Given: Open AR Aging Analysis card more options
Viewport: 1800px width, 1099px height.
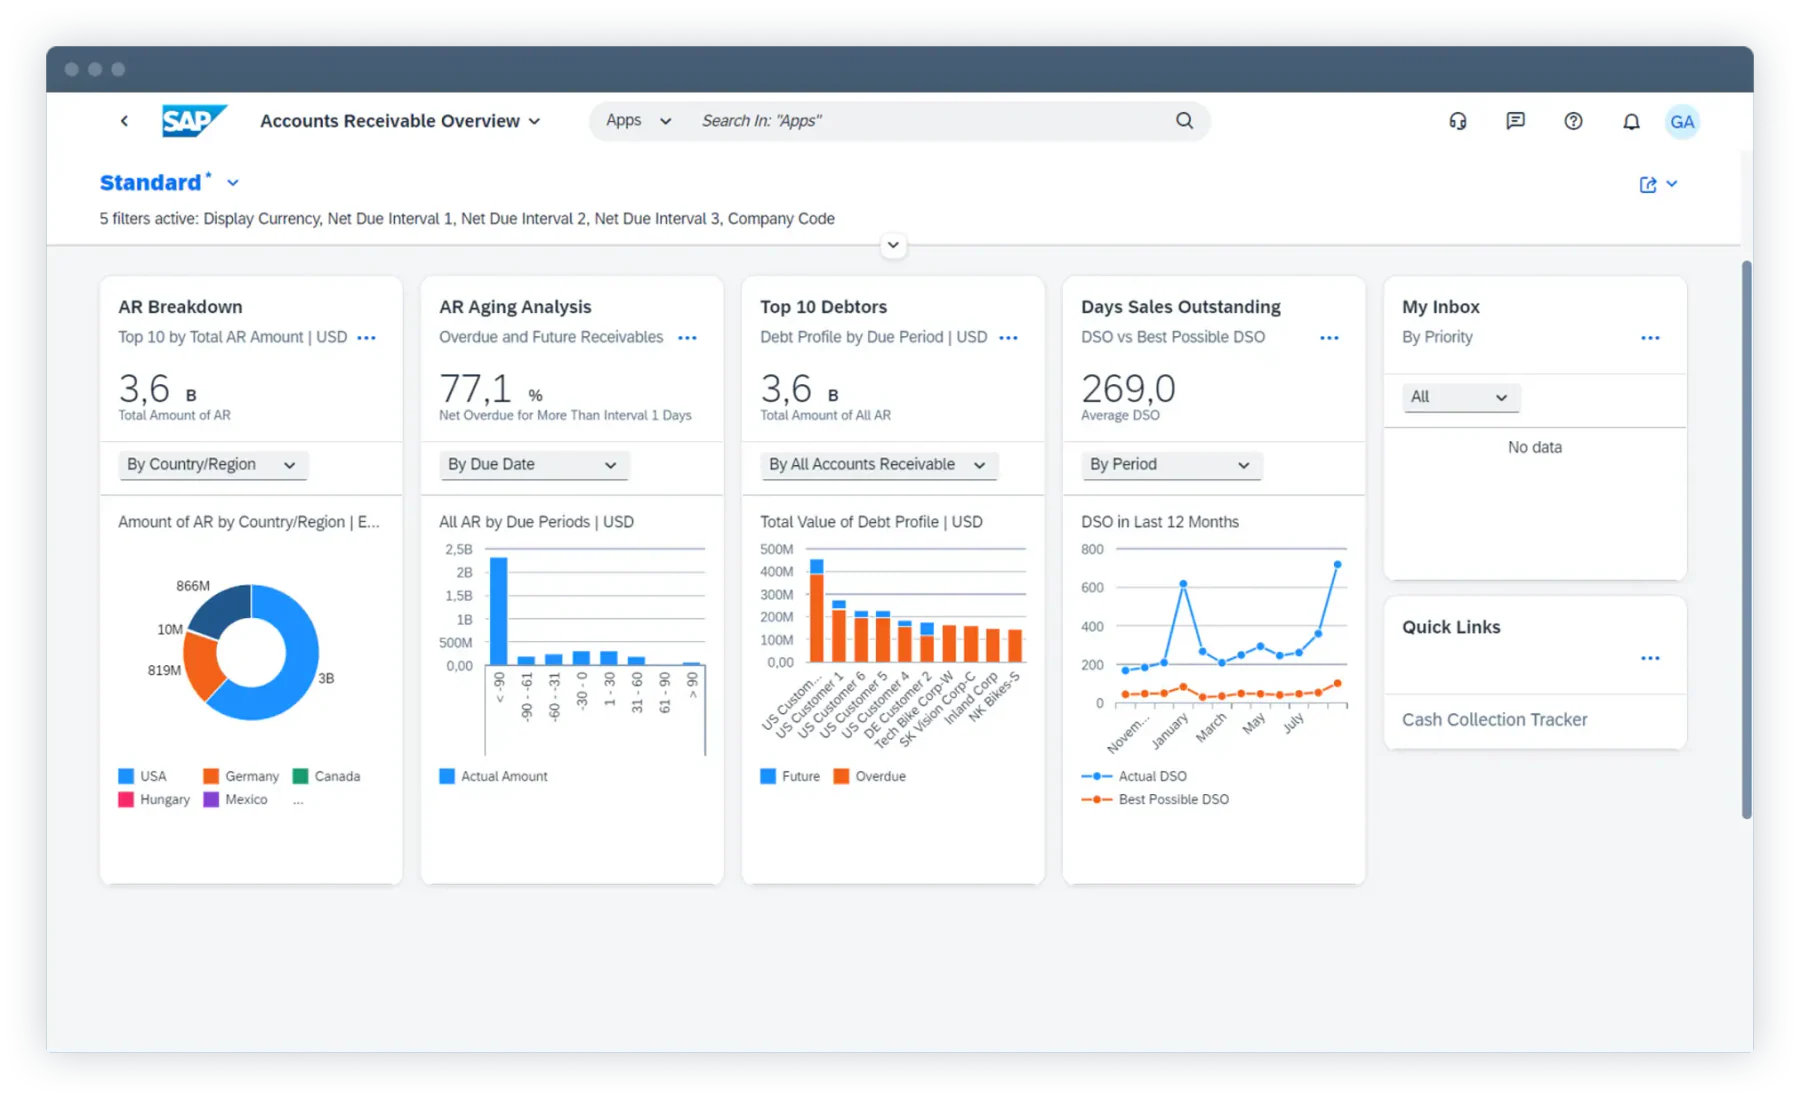Looking at the screenshot, I should 688,338.
